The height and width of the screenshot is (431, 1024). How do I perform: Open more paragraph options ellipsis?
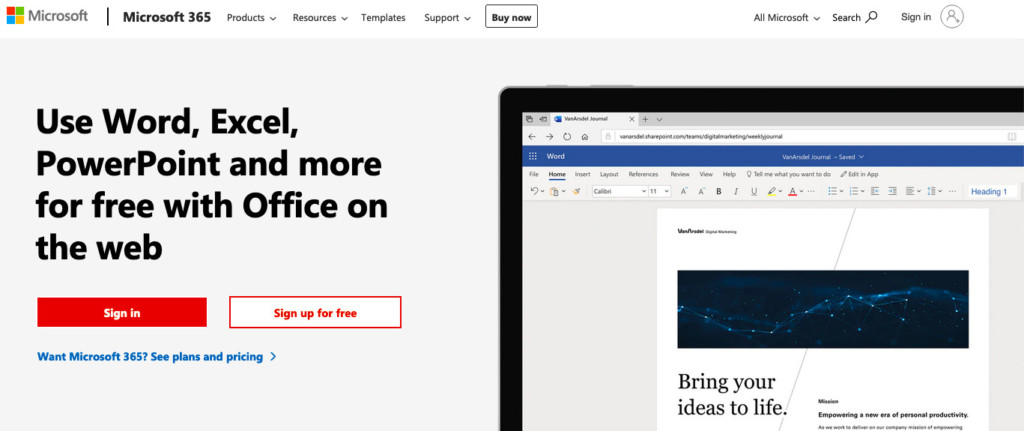(x=953, y=191)
